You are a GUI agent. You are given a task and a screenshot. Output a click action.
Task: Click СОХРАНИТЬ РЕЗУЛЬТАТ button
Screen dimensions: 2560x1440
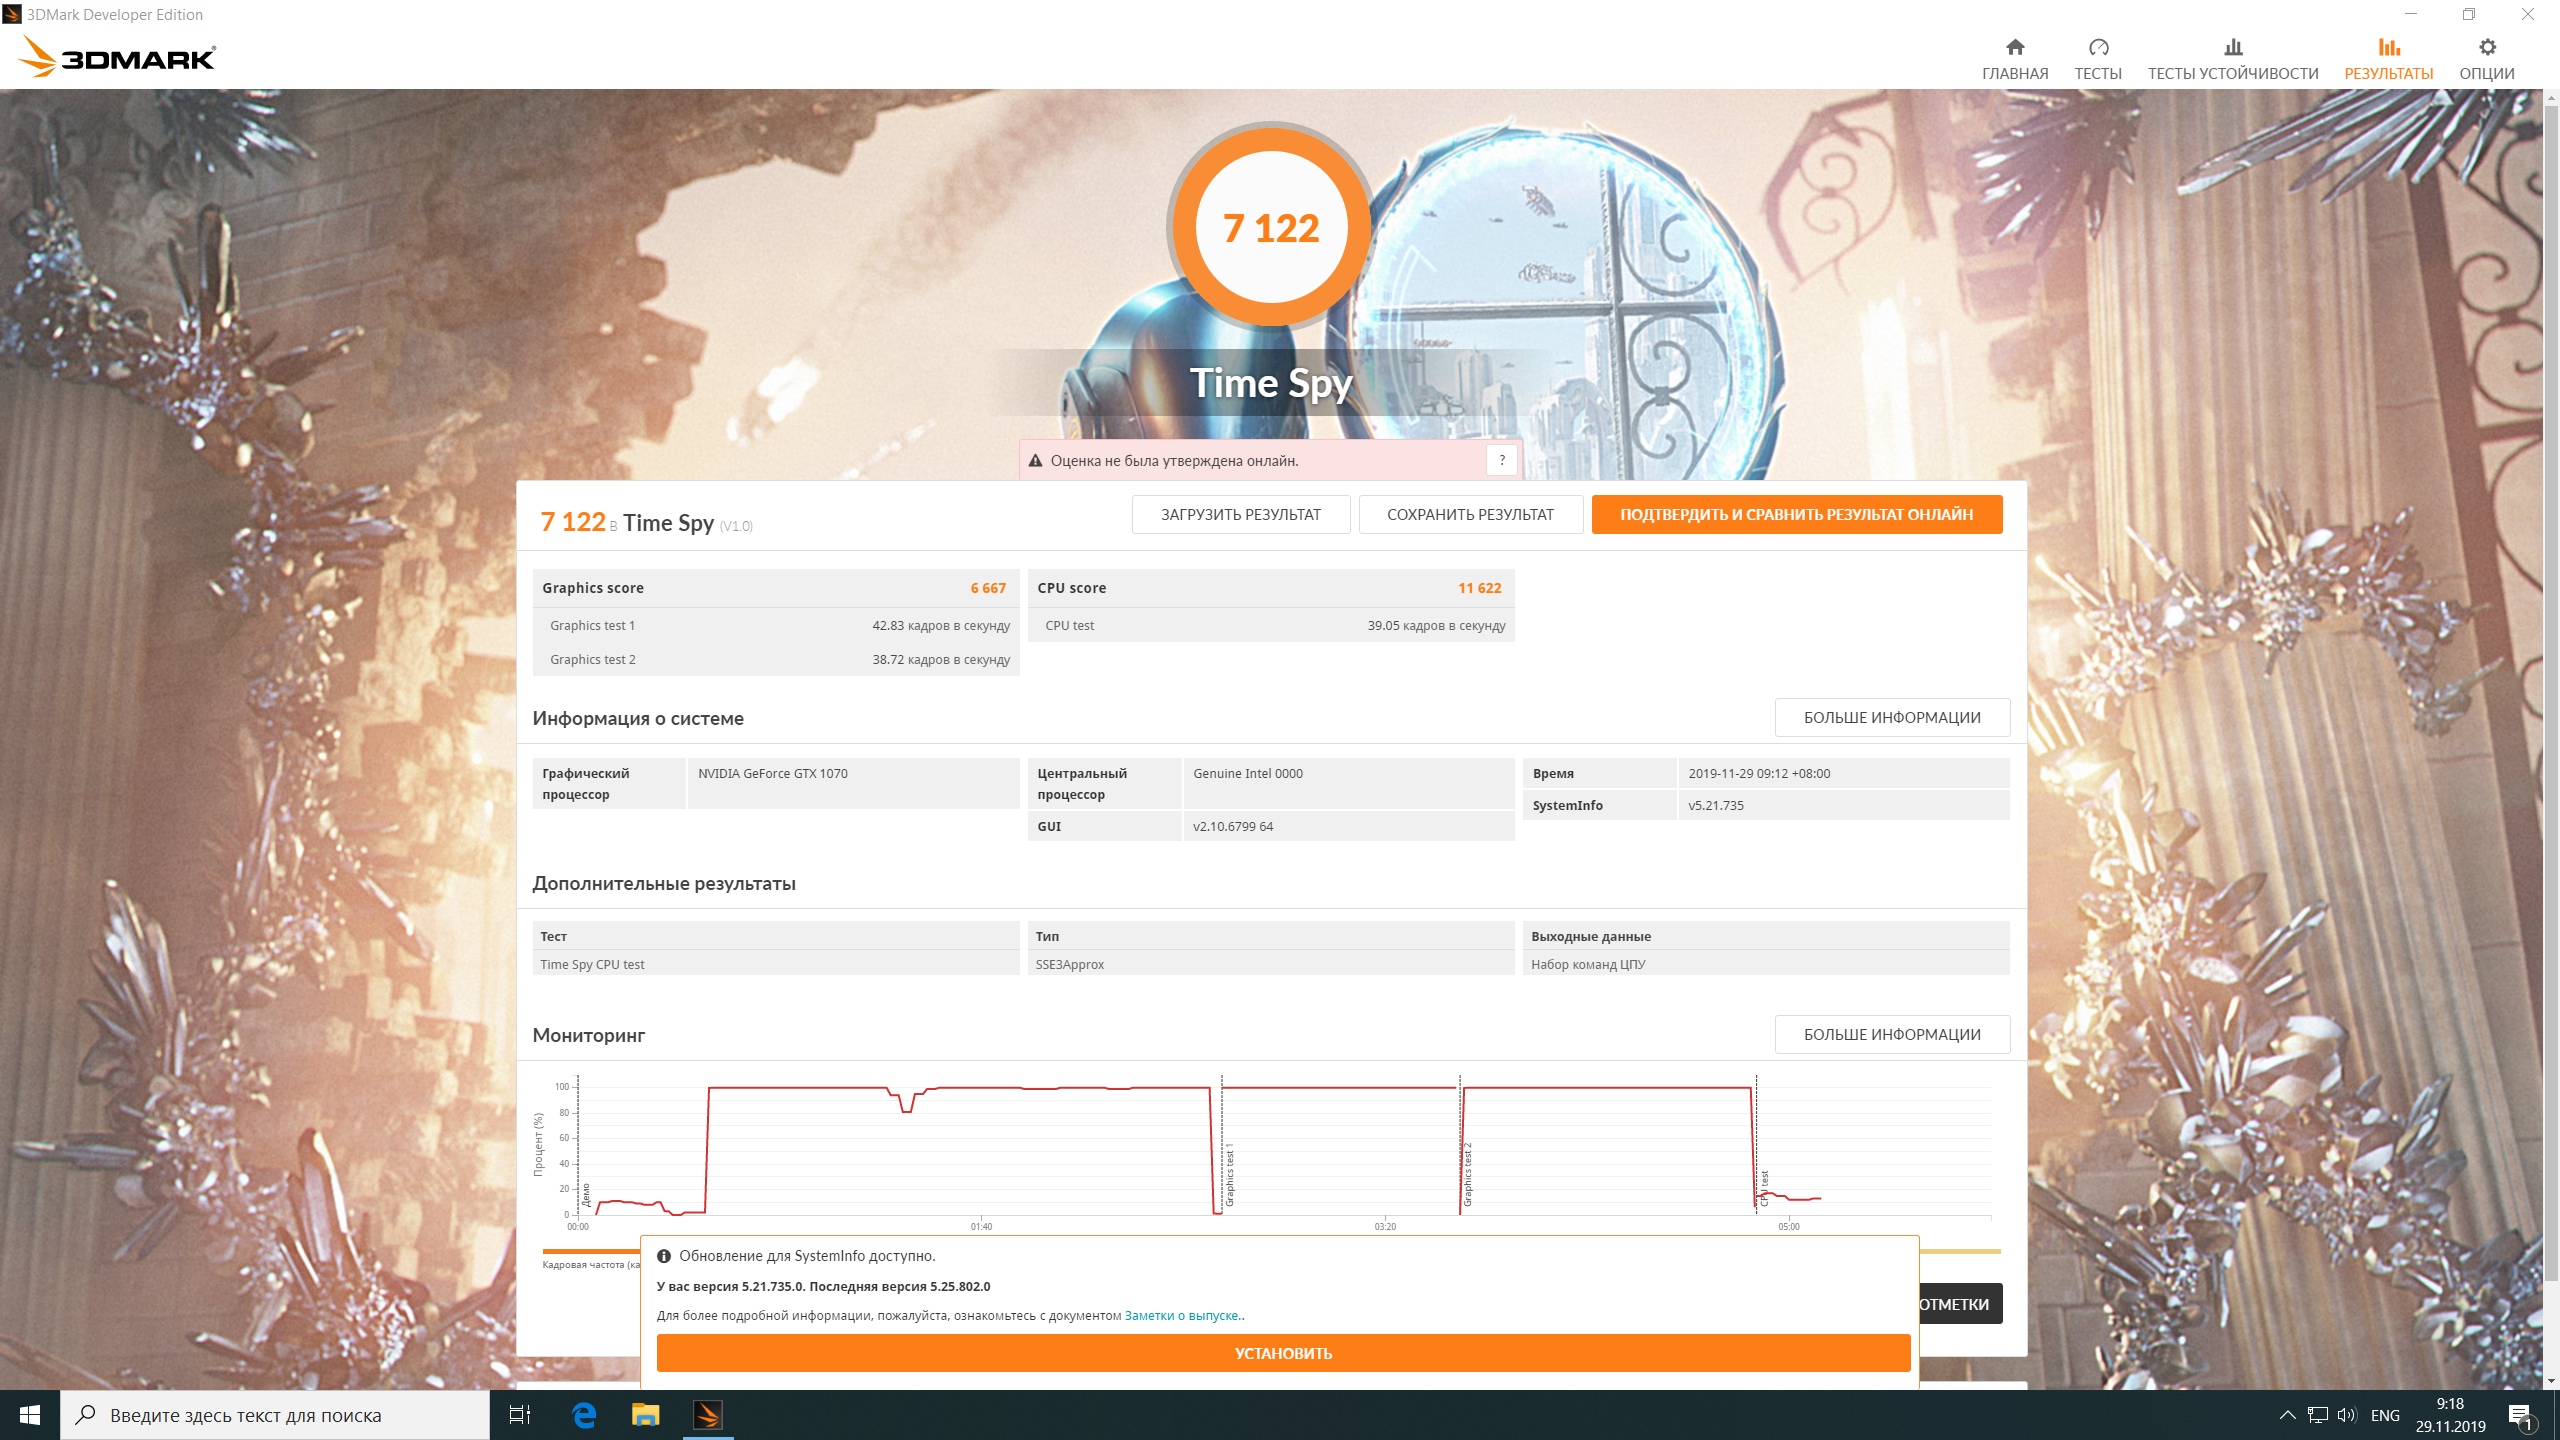click(x=1469, y=514)
